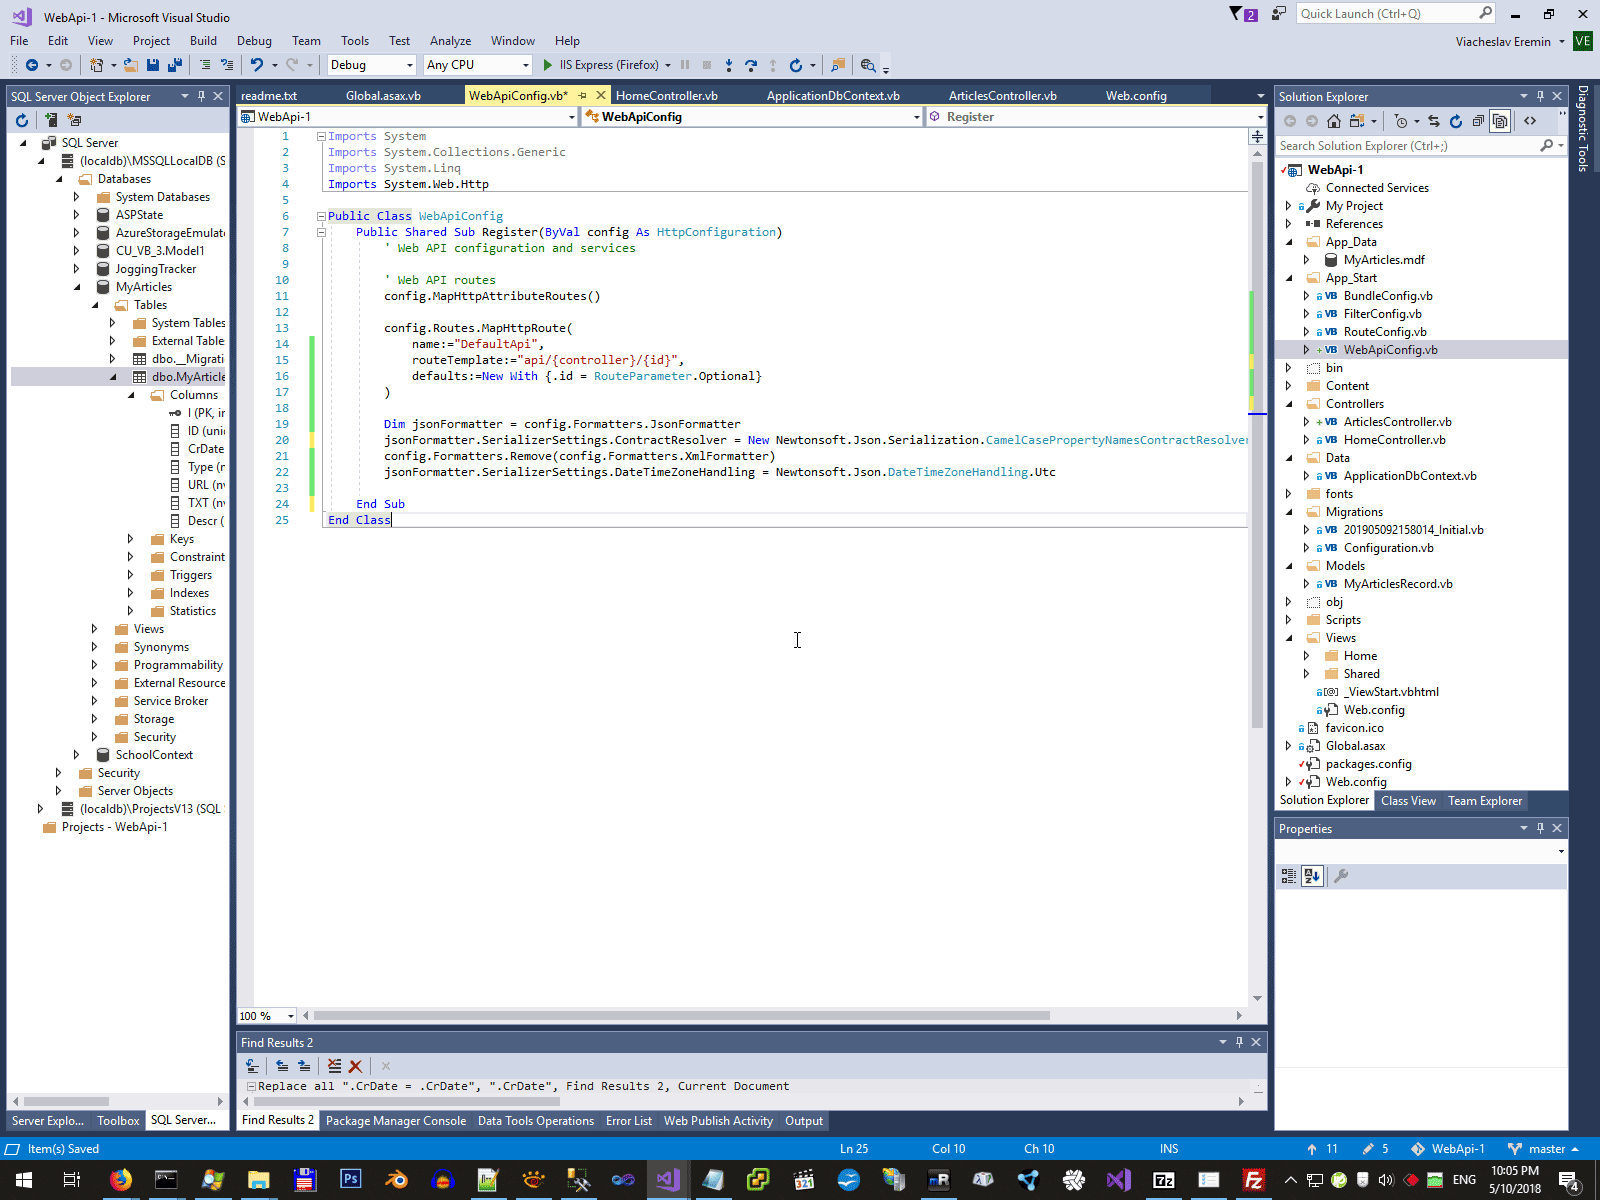Open the Analyze menu
This screenshot has height=1200, width=1600.
tap(450, 41)
